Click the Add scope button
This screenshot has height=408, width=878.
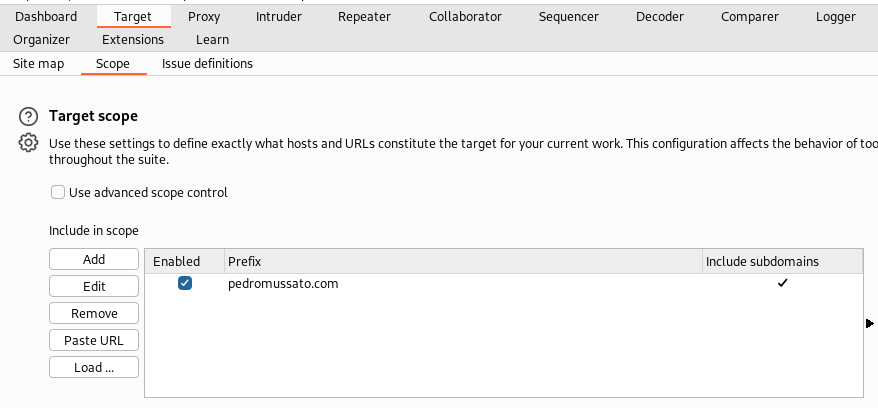tap(94, 259)
